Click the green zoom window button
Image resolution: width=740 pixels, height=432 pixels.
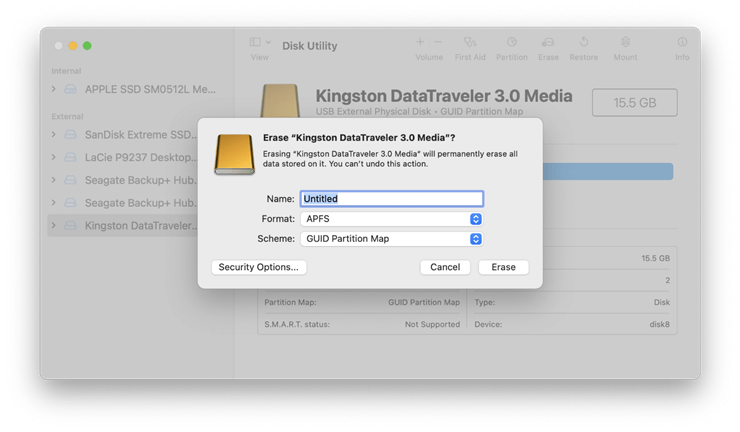pyautogui.click(x=87, y=46)
